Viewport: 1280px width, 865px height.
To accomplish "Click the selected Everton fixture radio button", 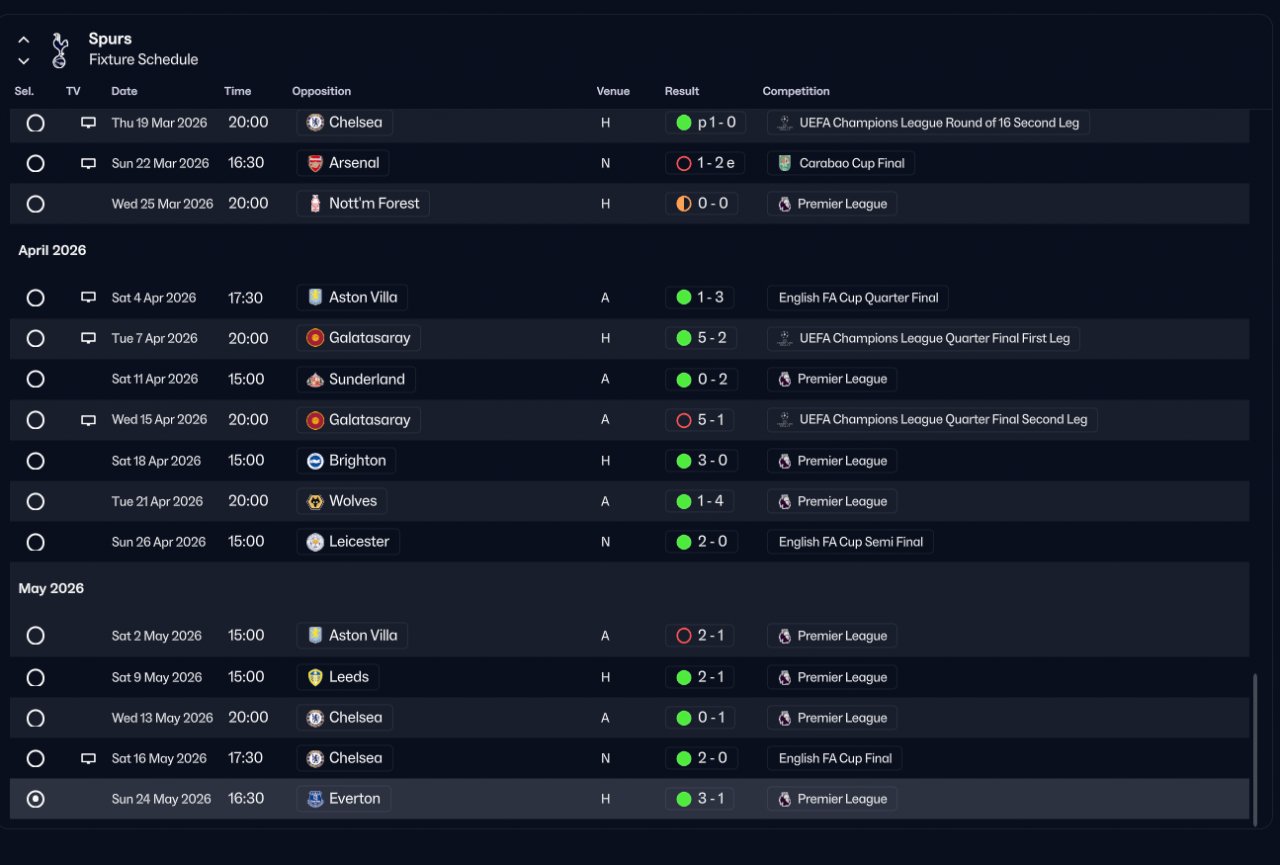I will coord(35,799).
